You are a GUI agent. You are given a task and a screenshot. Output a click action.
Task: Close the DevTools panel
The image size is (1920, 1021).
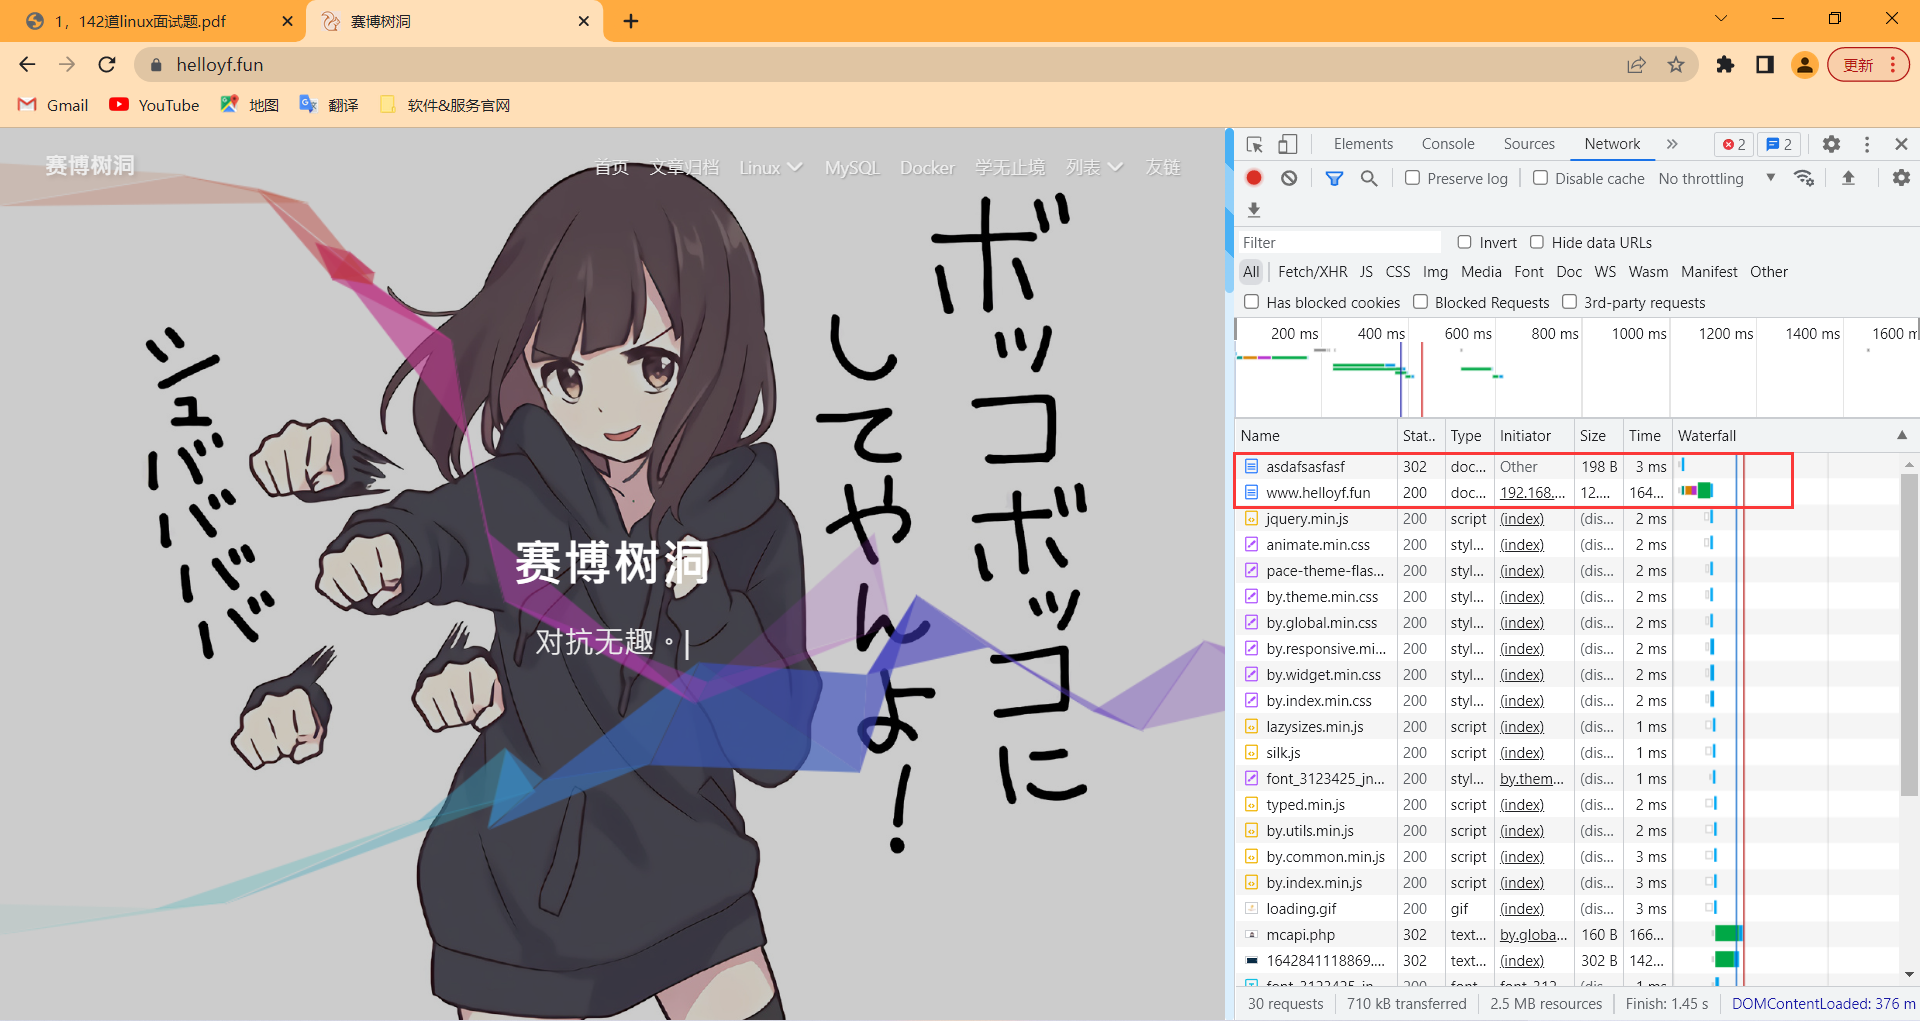coord(1901,144)
